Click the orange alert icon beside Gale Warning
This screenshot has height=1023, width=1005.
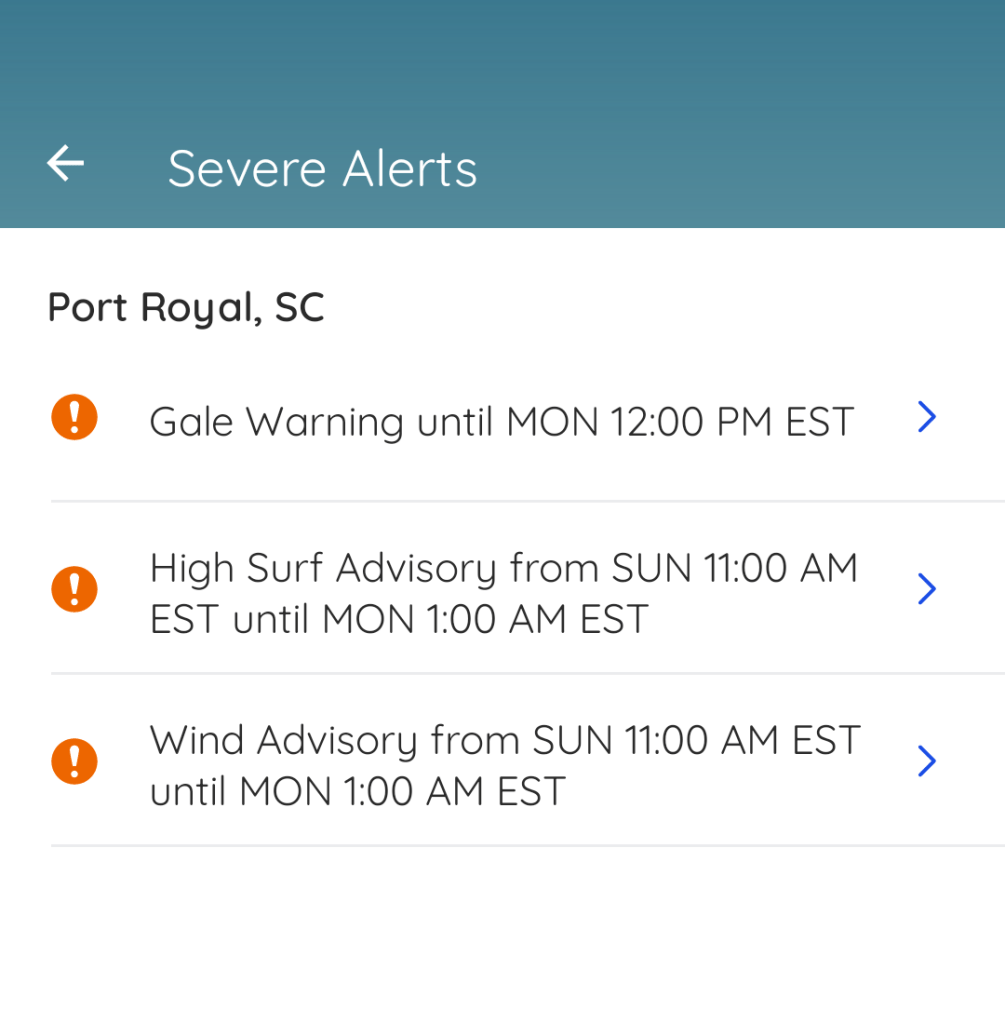tap(75, 417)
